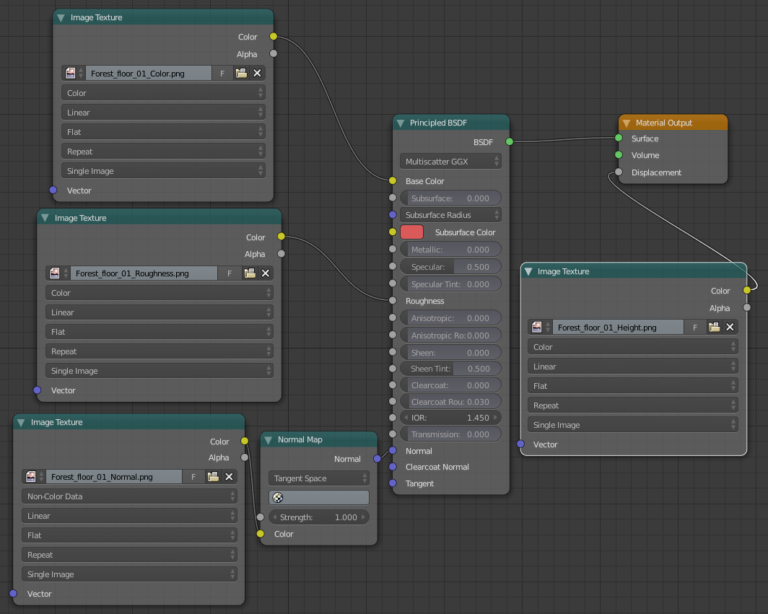Toggle fake user F for Forest_floor_01_Normal.png
768x614 pixels.
(194, 477)
